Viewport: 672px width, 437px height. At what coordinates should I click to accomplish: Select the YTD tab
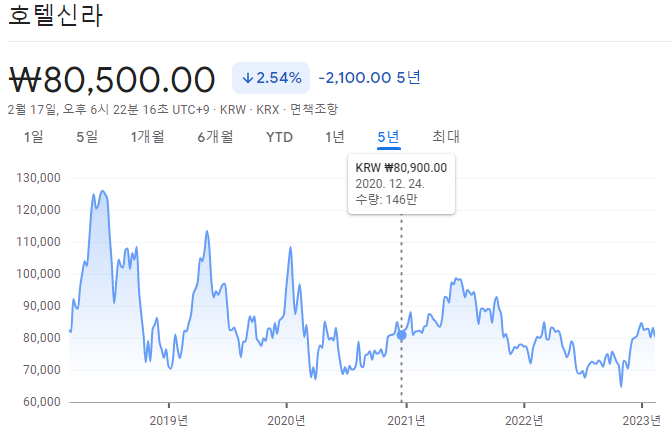[x=279, y=137]
